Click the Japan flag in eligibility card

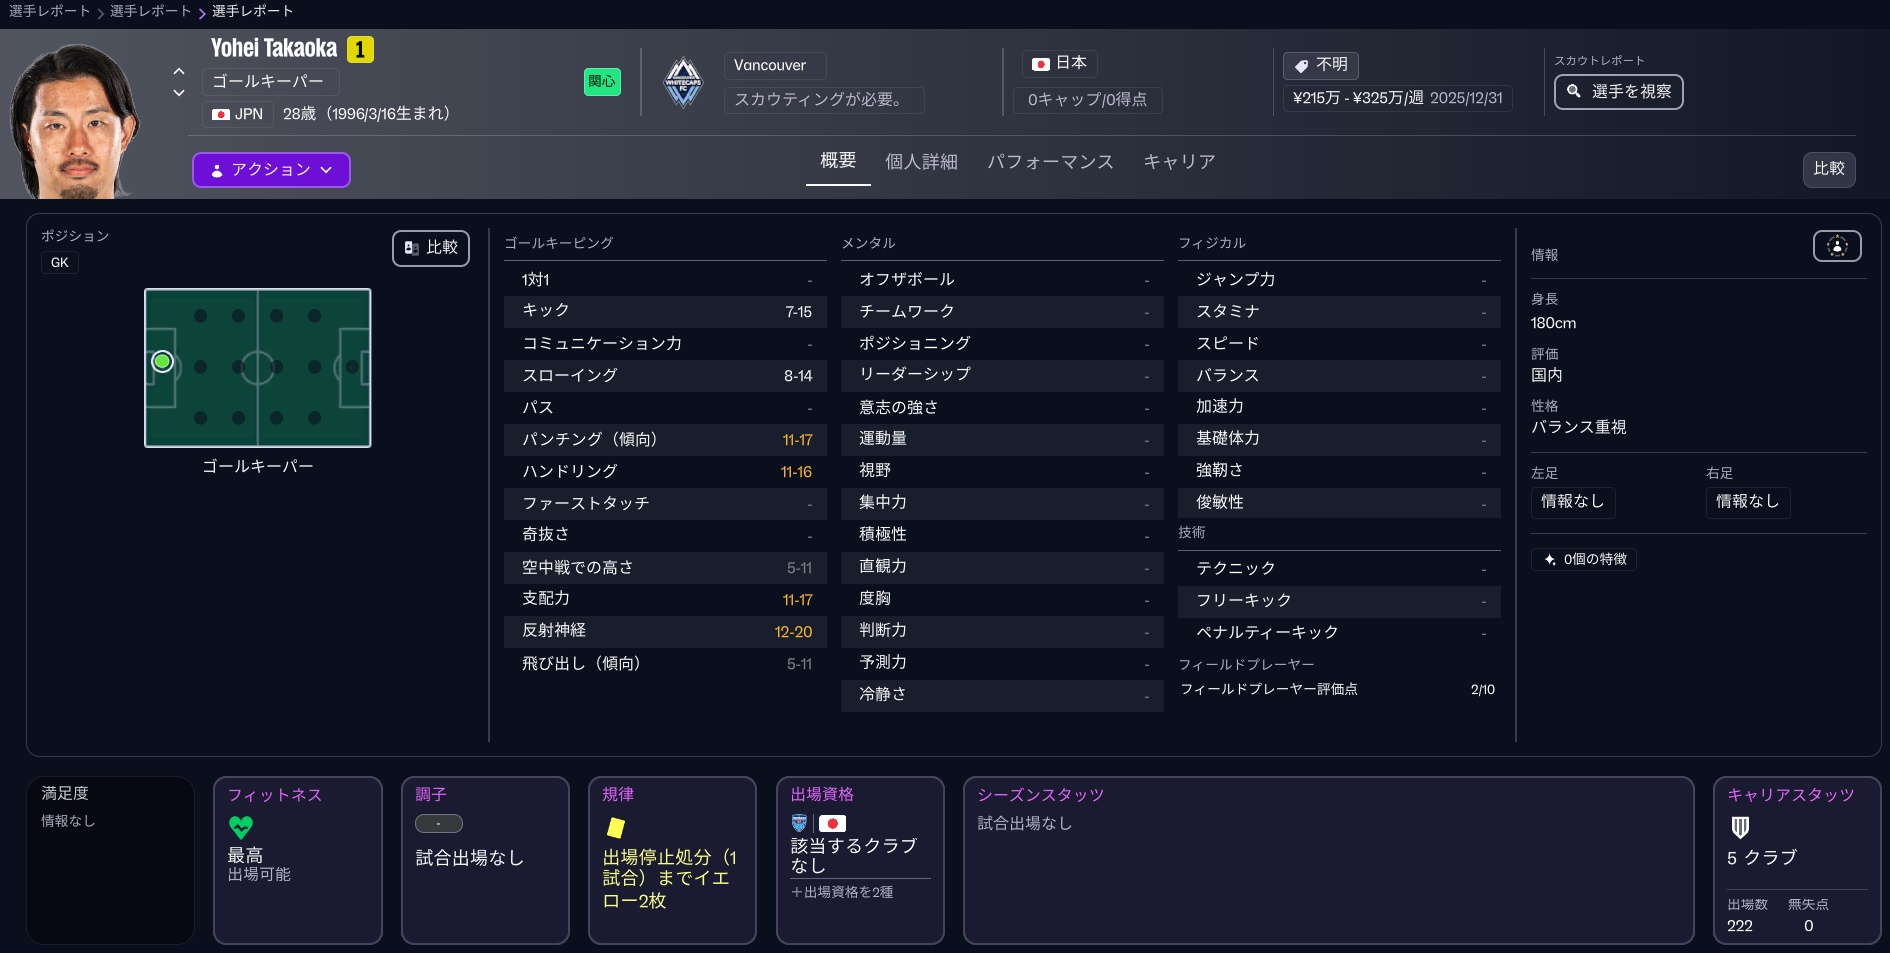832,823
